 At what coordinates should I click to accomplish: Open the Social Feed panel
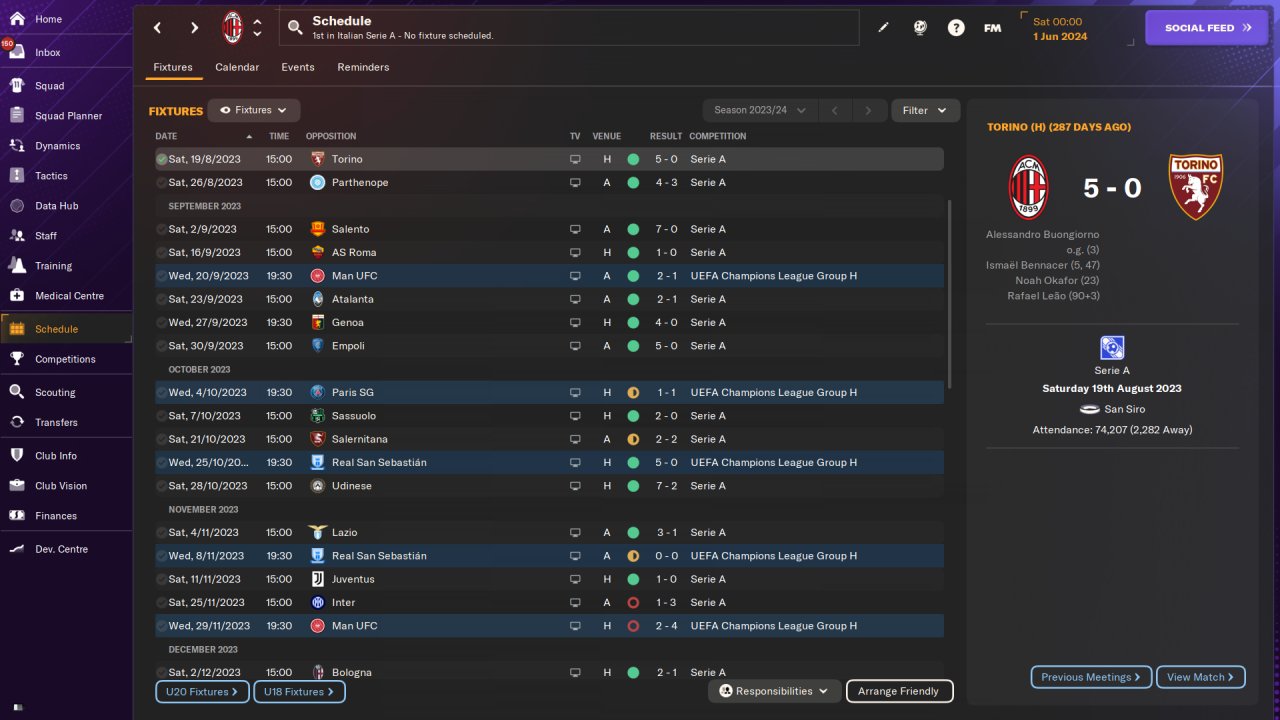pyautogui.click(x=1207, y=28)
